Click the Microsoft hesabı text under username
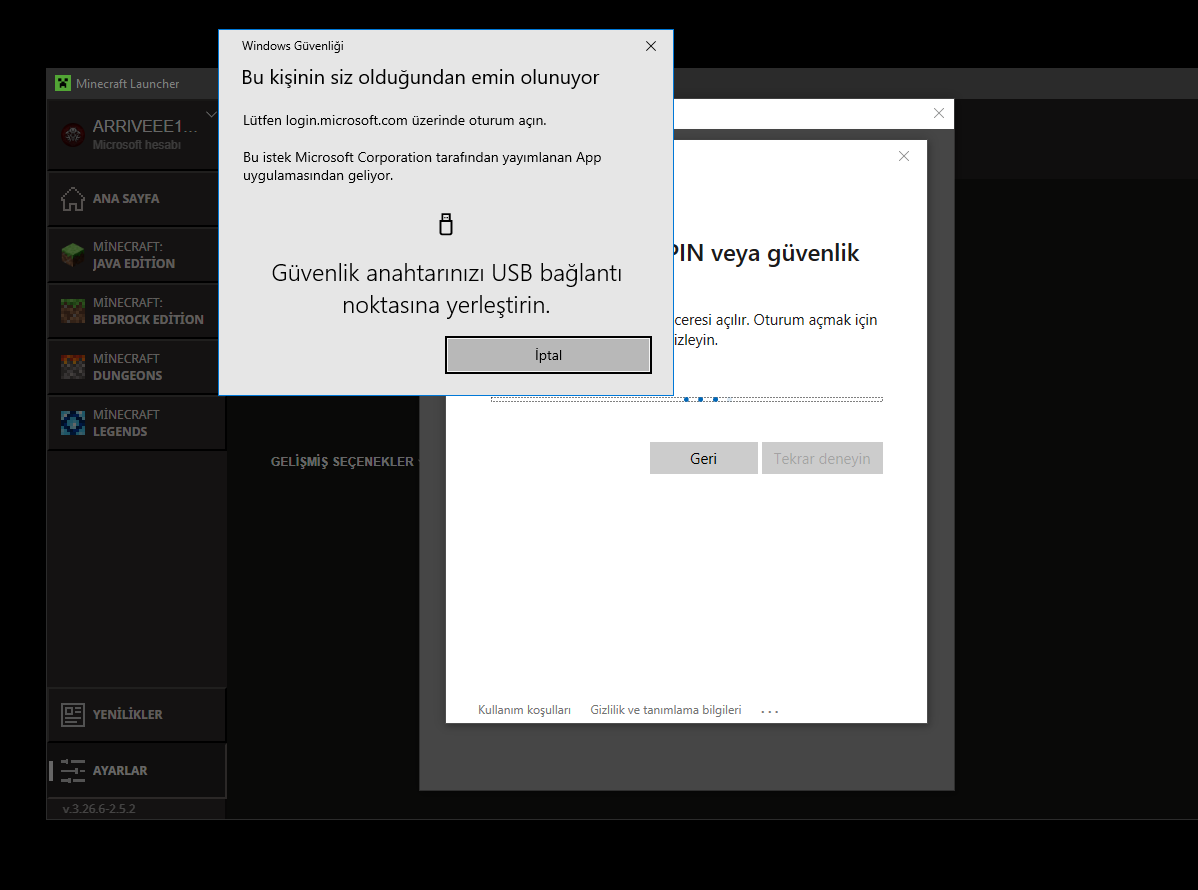This screenshot has width=1198, height=890. (x=137, y=144)
